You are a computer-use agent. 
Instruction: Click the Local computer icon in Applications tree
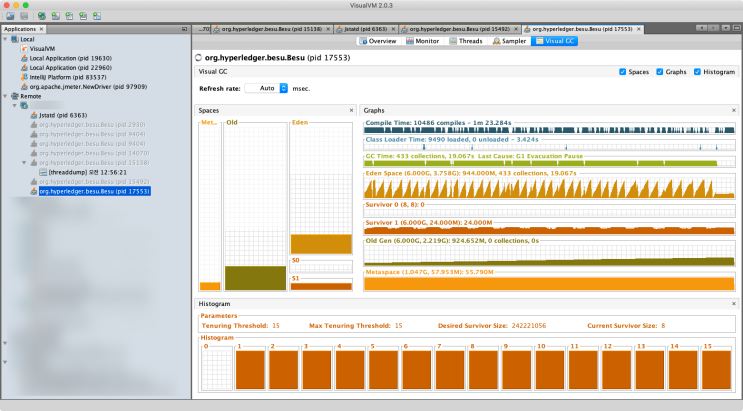pyautogui.click(x=15, y=39)
